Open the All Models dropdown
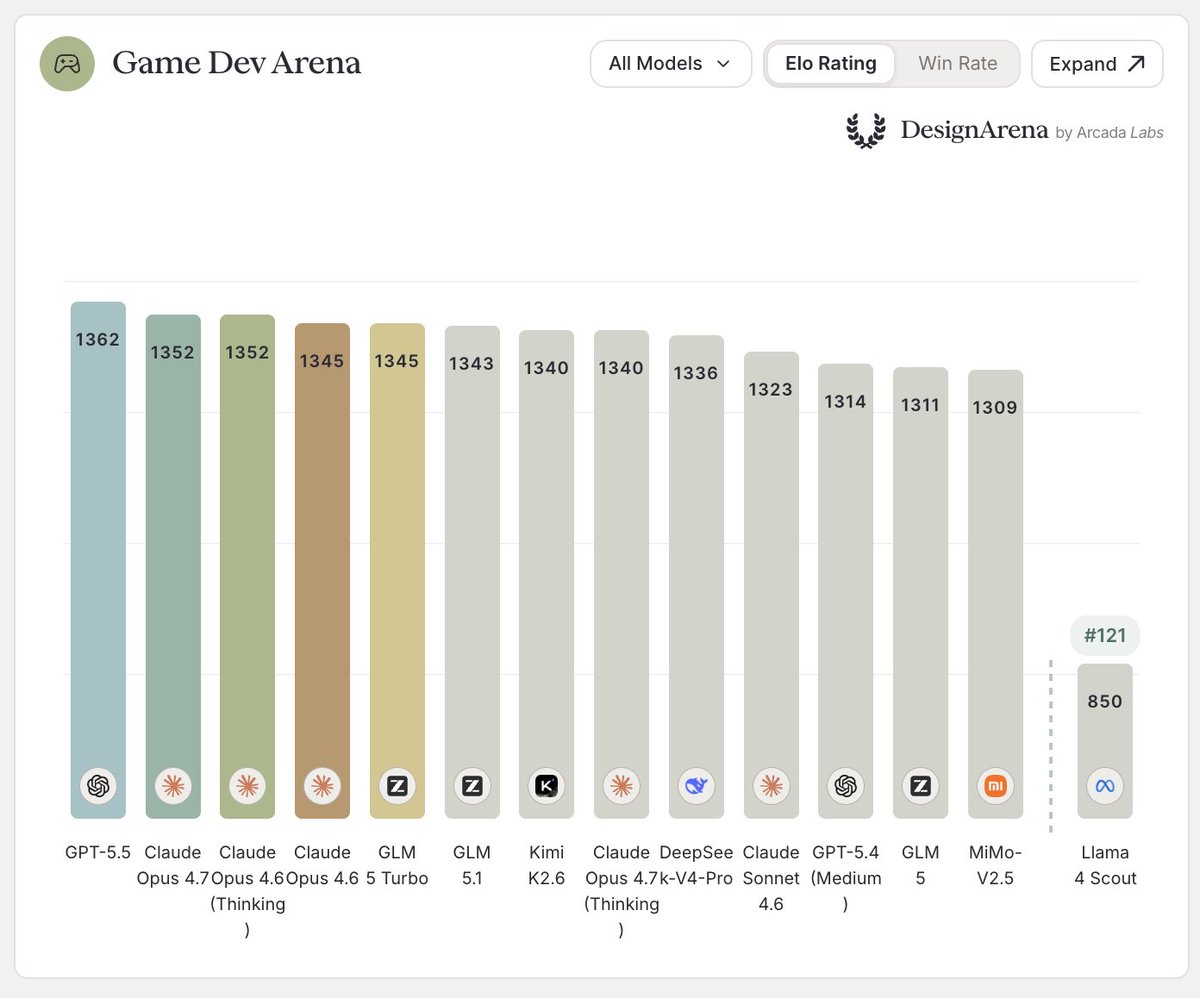 (x=670, y=64)
